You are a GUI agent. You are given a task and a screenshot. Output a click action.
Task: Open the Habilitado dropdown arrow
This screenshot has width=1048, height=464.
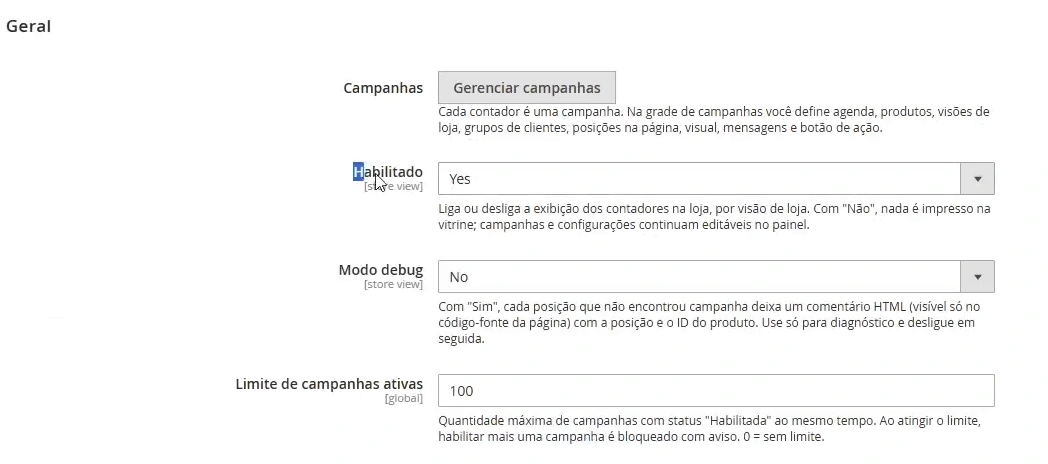tap(977, 179)
